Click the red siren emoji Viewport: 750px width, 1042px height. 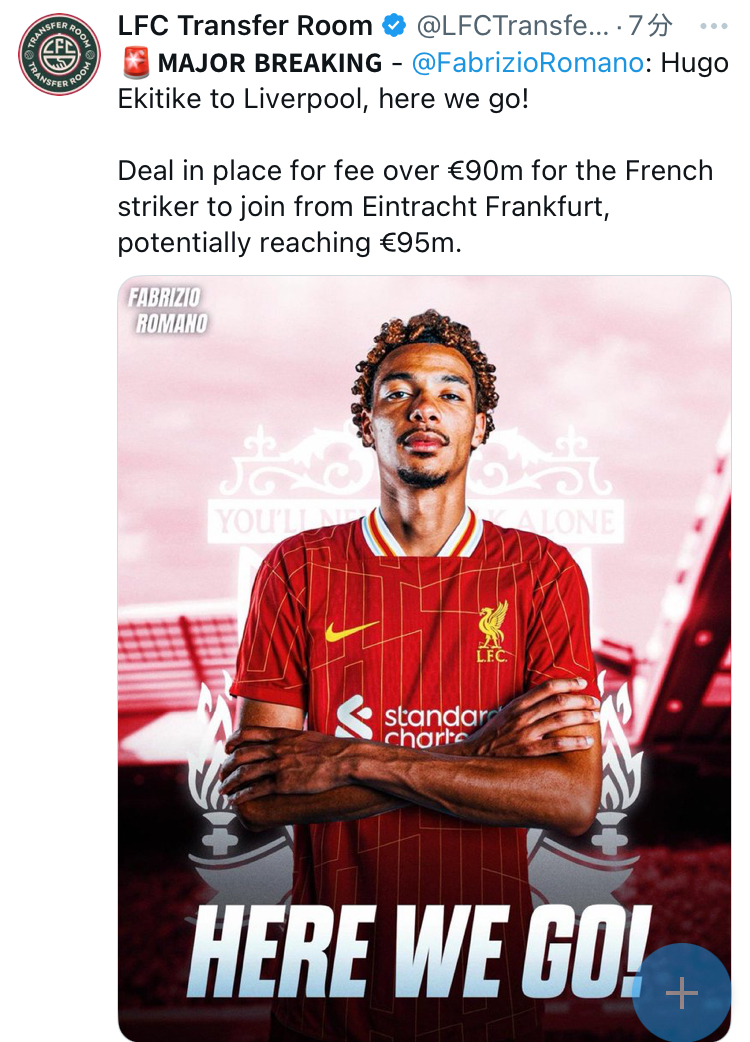click(x=136, y=63)
